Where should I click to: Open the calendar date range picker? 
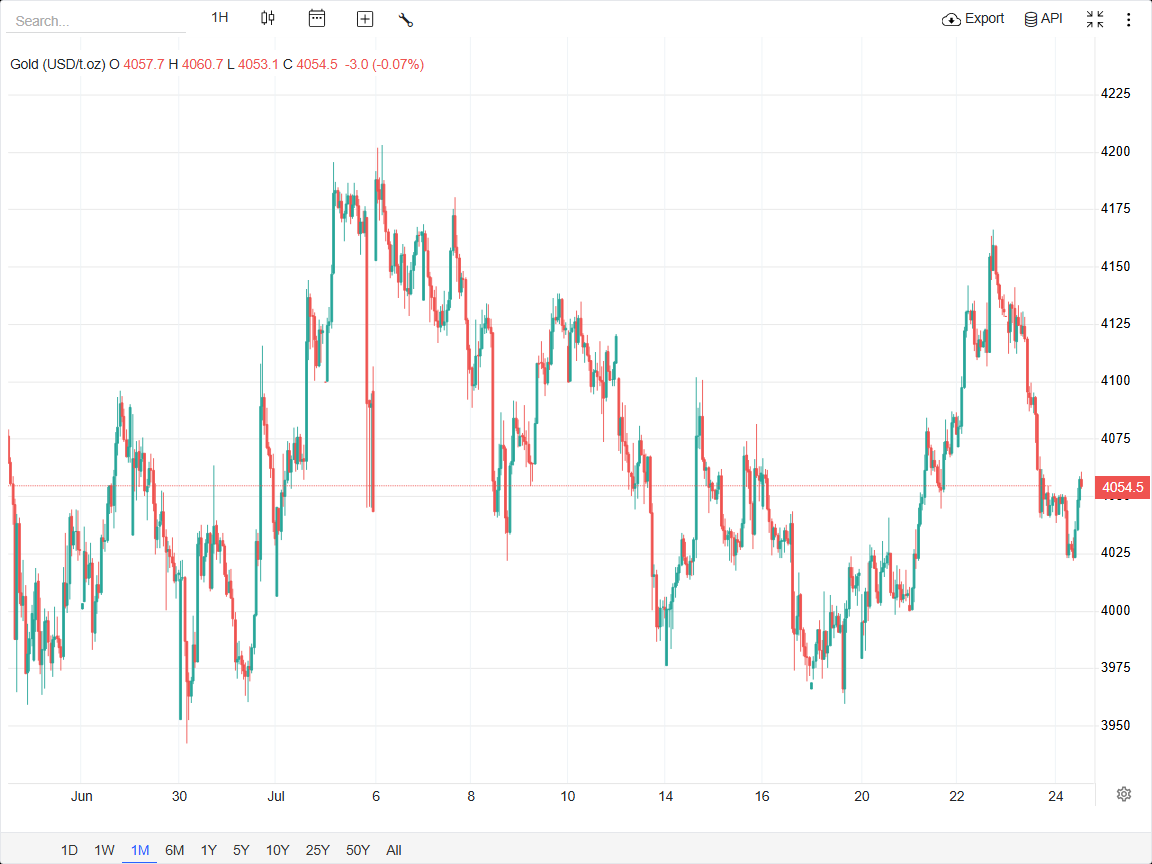[317, 18]
